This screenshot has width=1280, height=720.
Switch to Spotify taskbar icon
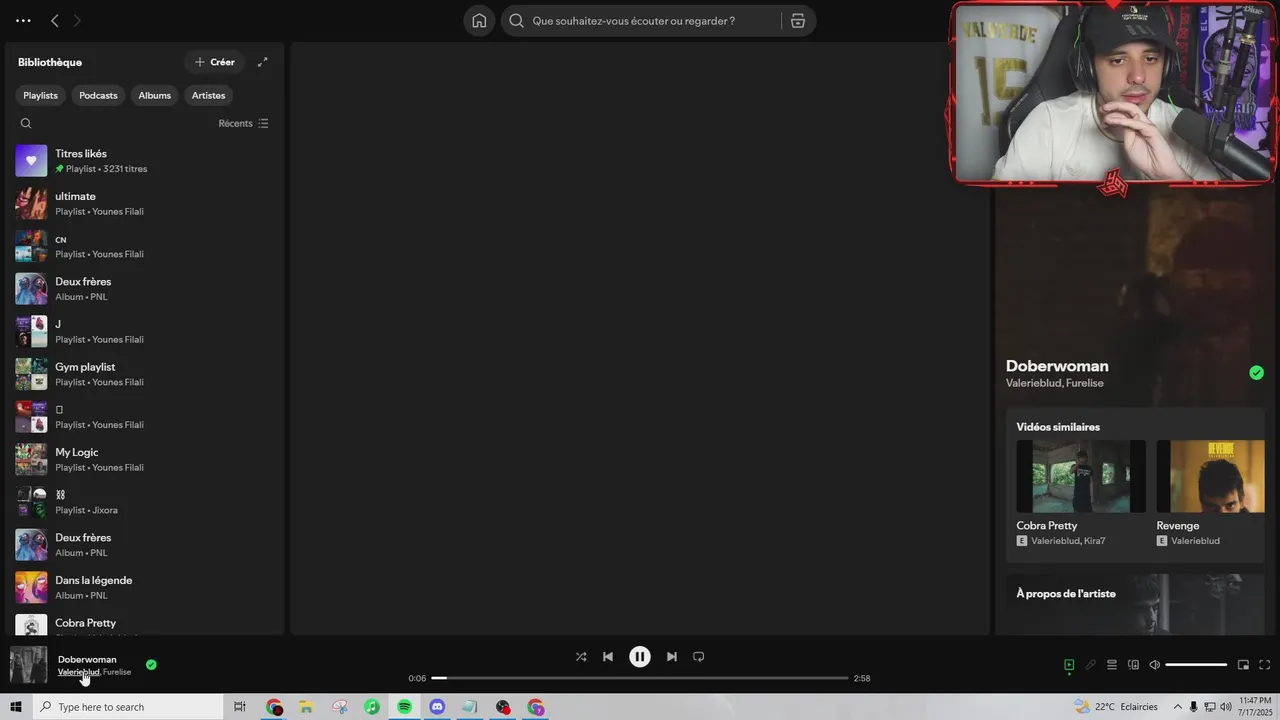click(x=404, y=707)
